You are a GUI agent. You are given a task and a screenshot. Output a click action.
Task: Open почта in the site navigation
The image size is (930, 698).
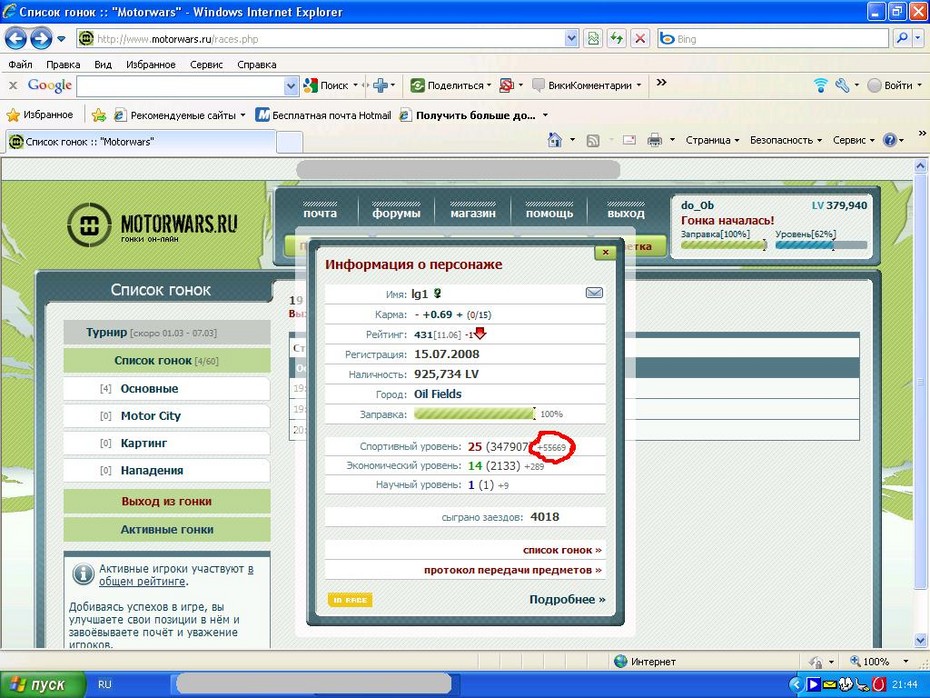[320, 212]
